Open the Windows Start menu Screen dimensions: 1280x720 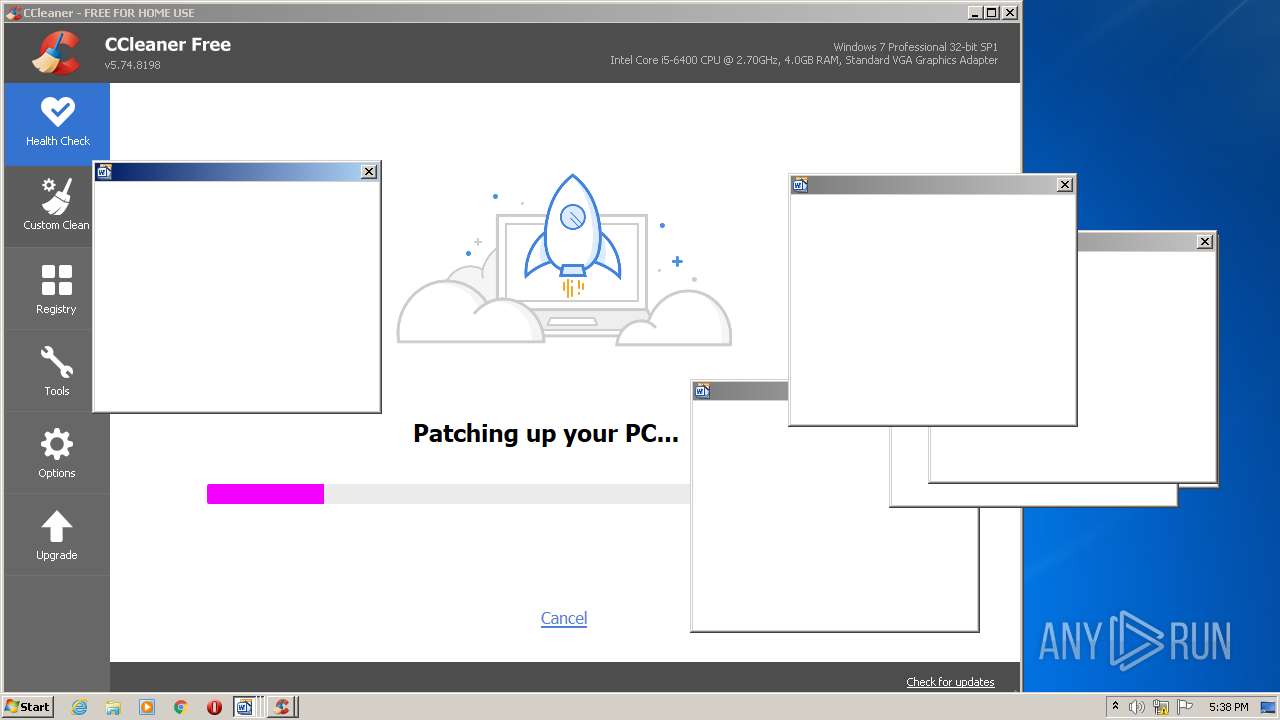point(28,706)
